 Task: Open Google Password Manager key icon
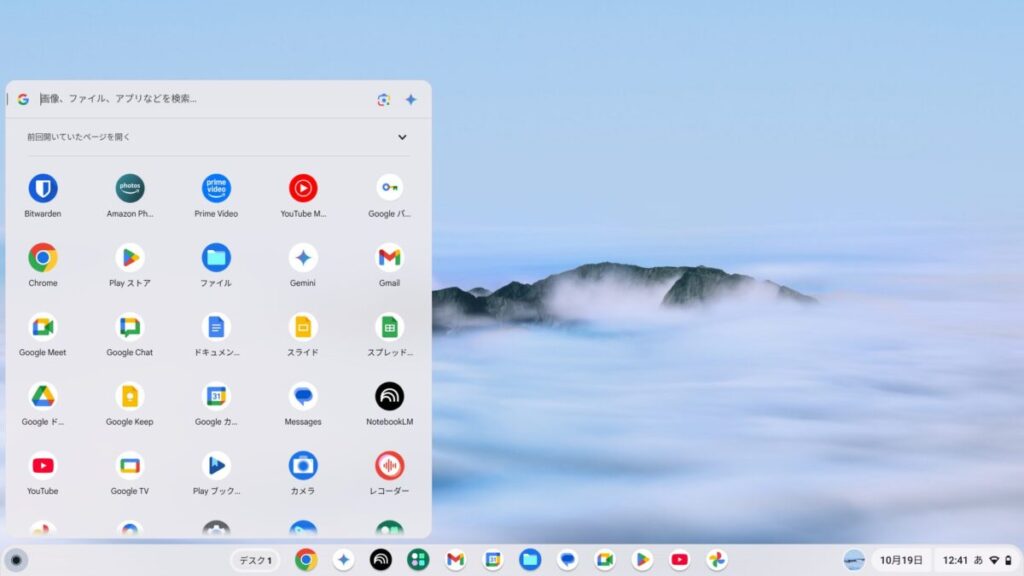(x=389, y=189)
